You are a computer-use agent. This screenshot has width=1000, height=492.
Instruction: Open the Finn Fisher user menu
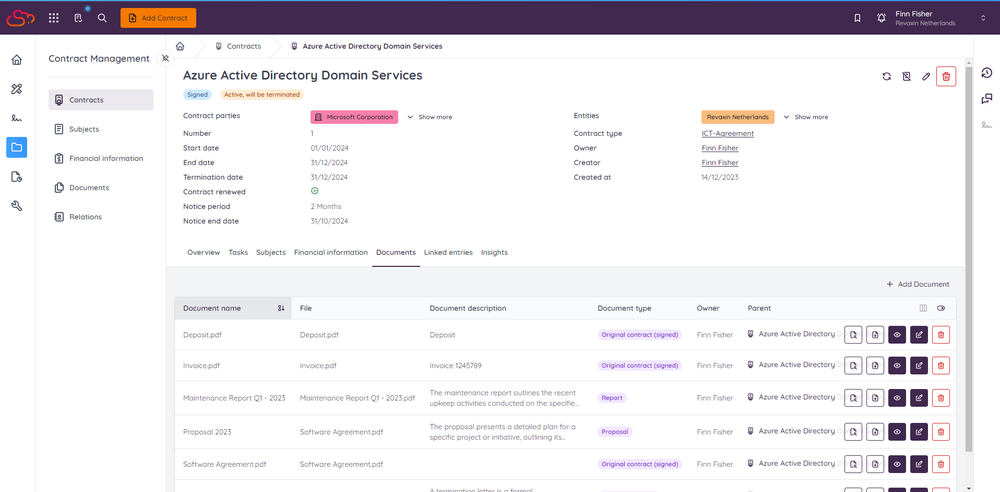[x=941, y=18]
